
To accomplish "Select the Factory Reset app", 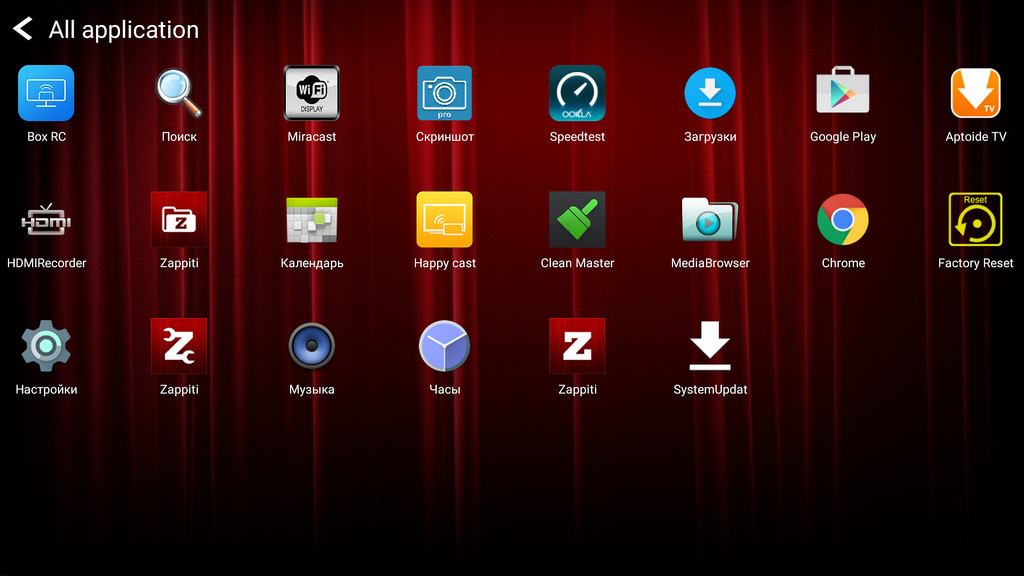I will (976, 219).
